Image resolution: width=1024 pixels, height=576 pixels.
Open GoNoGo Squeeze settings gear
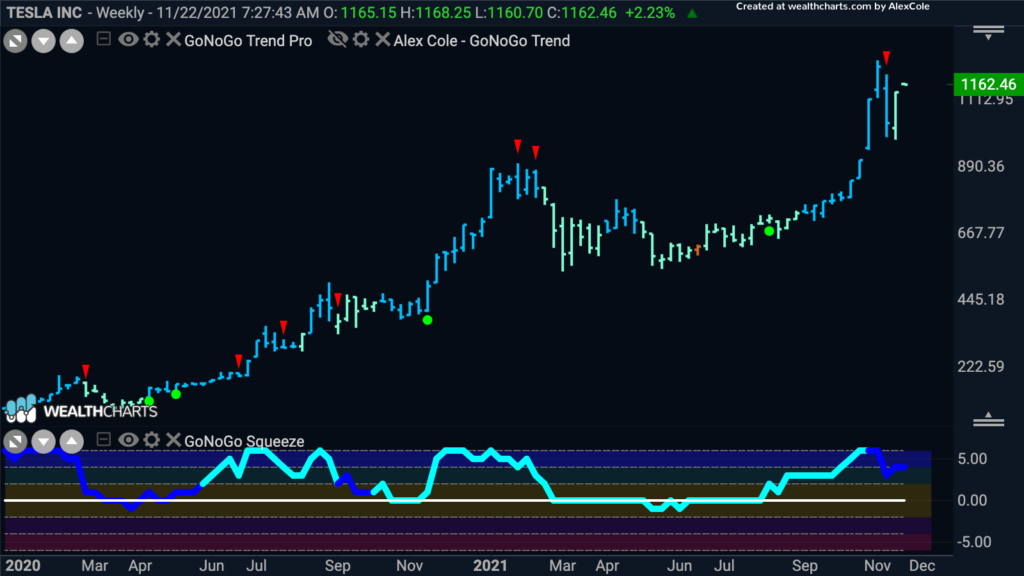pos(152,440)
